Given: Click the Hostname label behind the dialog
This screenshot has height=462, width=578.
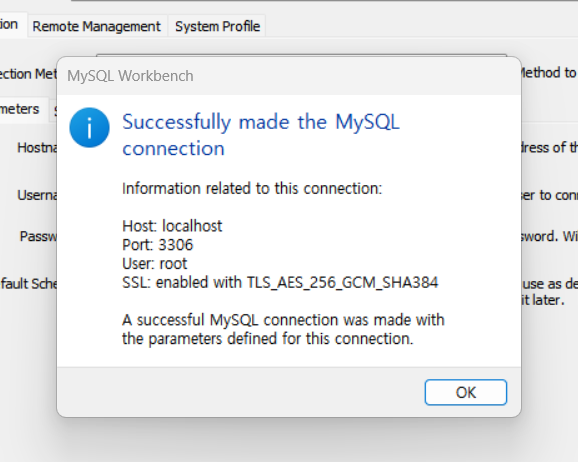Looking at the screenshot, I should point(37,147).
